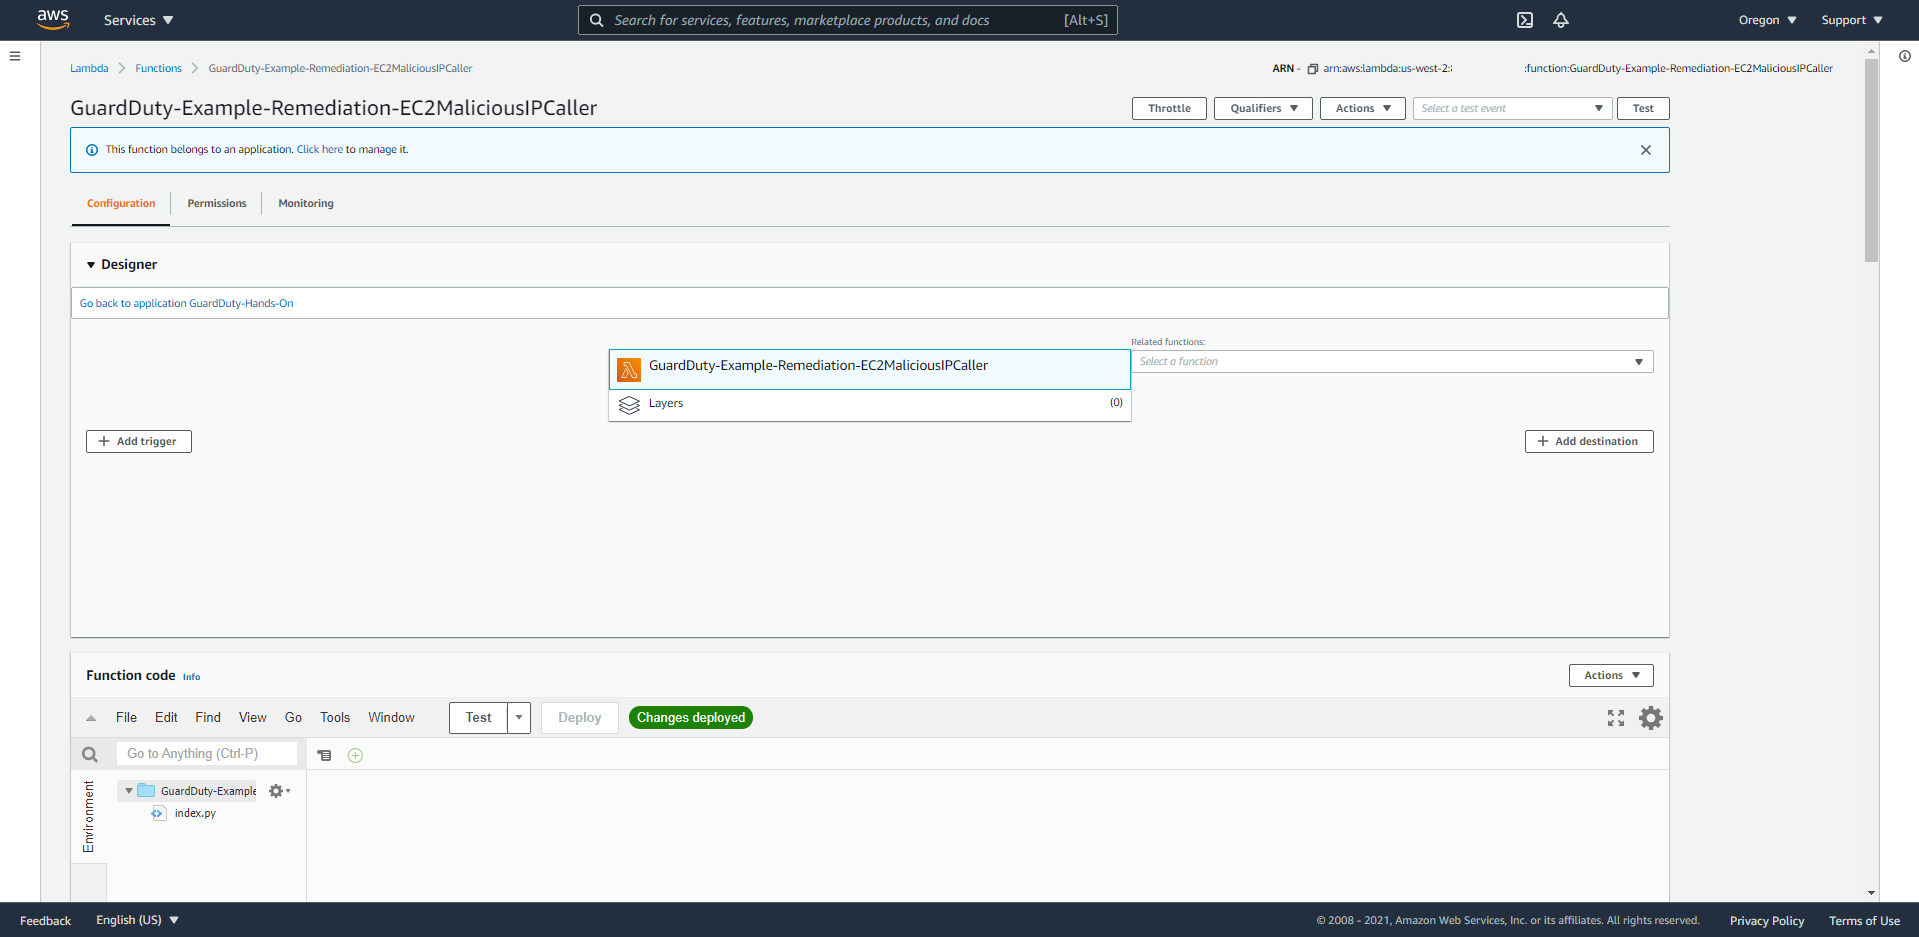Copy the function ARN icon
Image resolution: width=1919 pixels, height=937 pixels.
click(1313, 69)
